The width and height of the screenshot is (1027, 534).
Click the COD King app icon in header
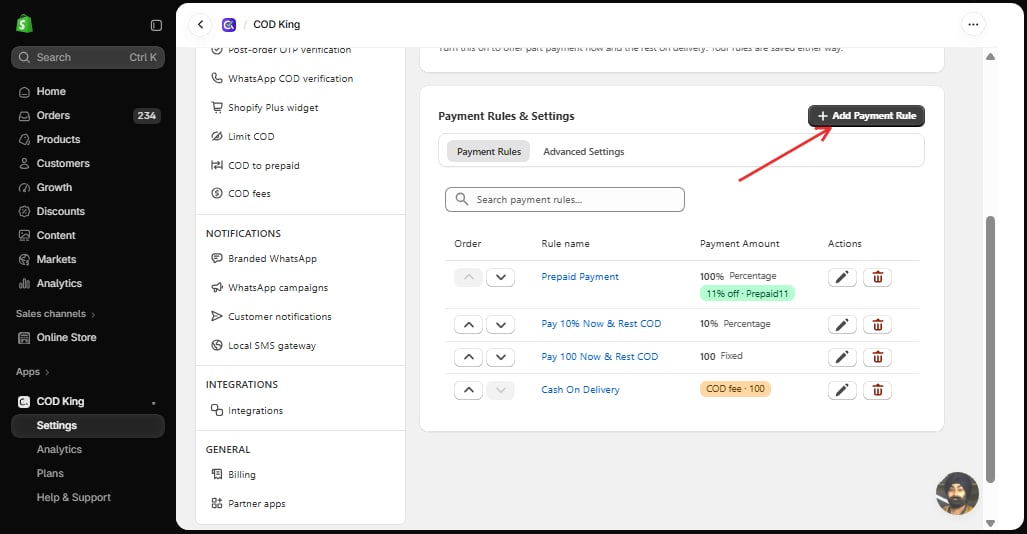(x=229, y=25)
